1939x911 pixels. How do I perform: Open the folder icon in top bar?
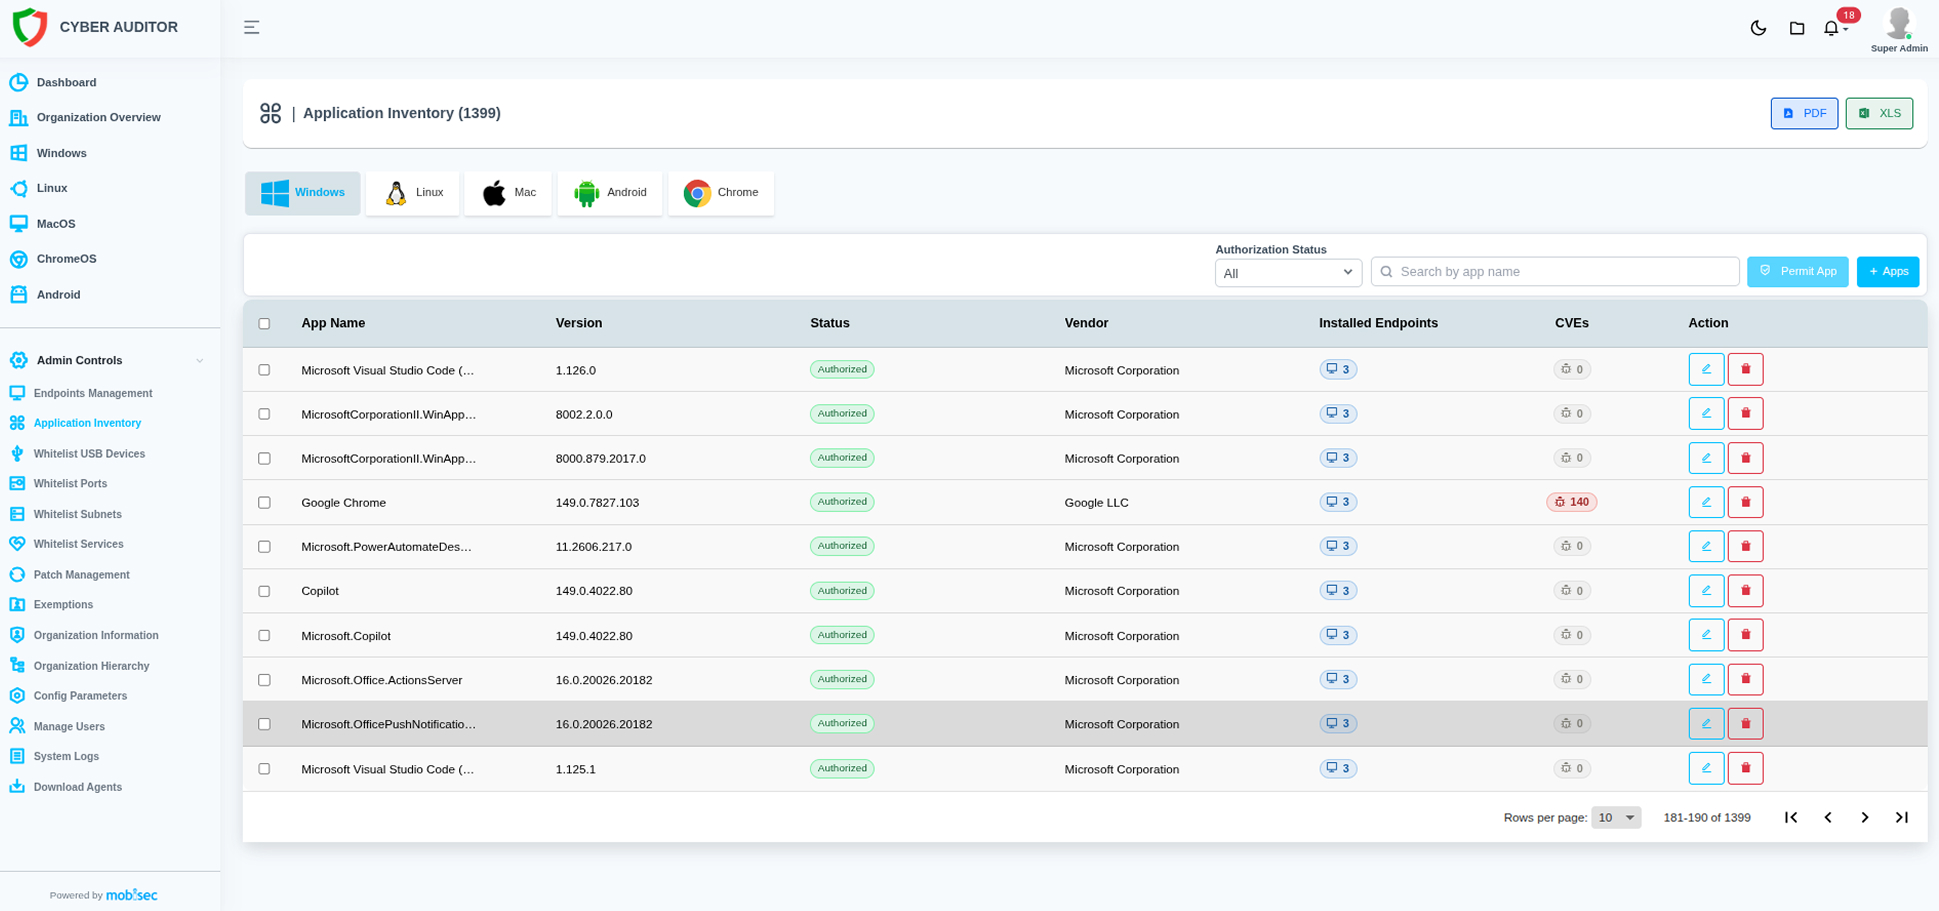click(1796, 28)
